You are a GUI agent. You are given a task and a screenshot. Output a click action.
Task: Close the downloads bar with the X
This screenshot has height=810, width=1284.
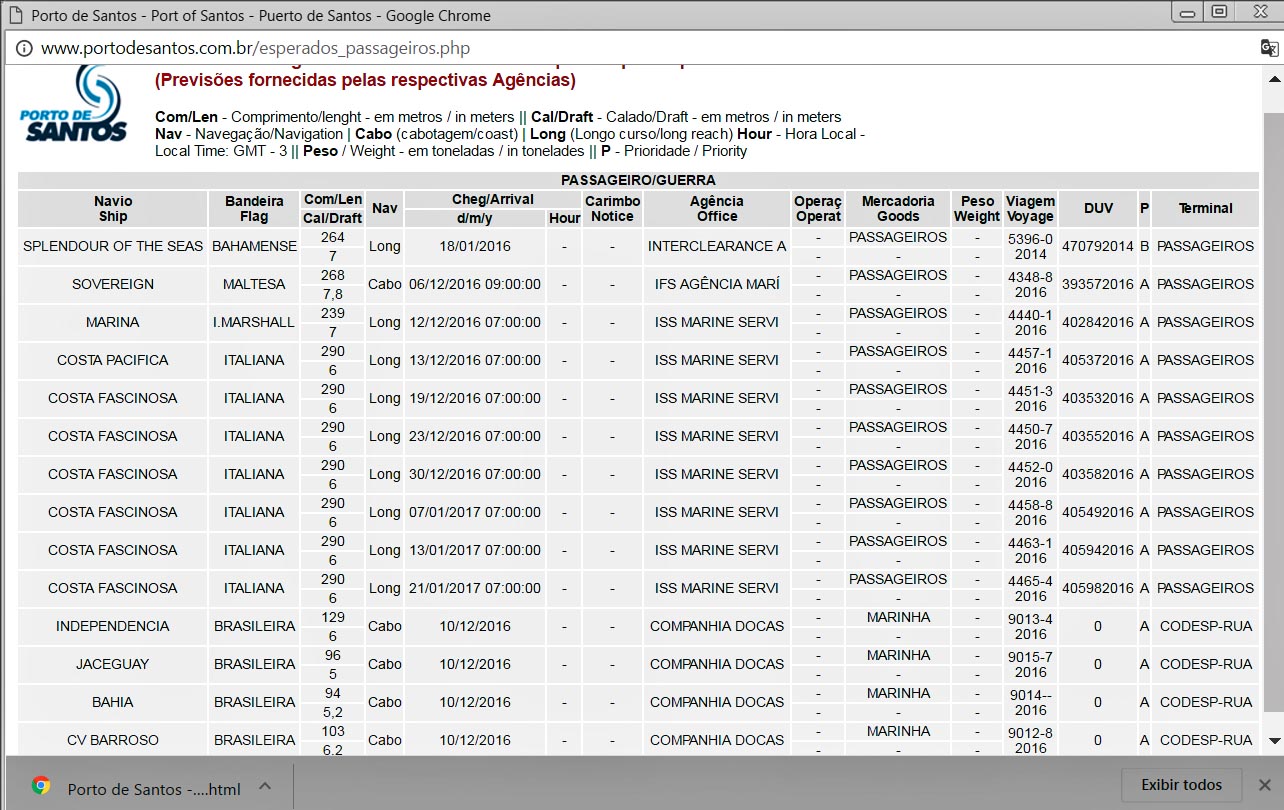pyautogui.click(x=1265, y=785)
